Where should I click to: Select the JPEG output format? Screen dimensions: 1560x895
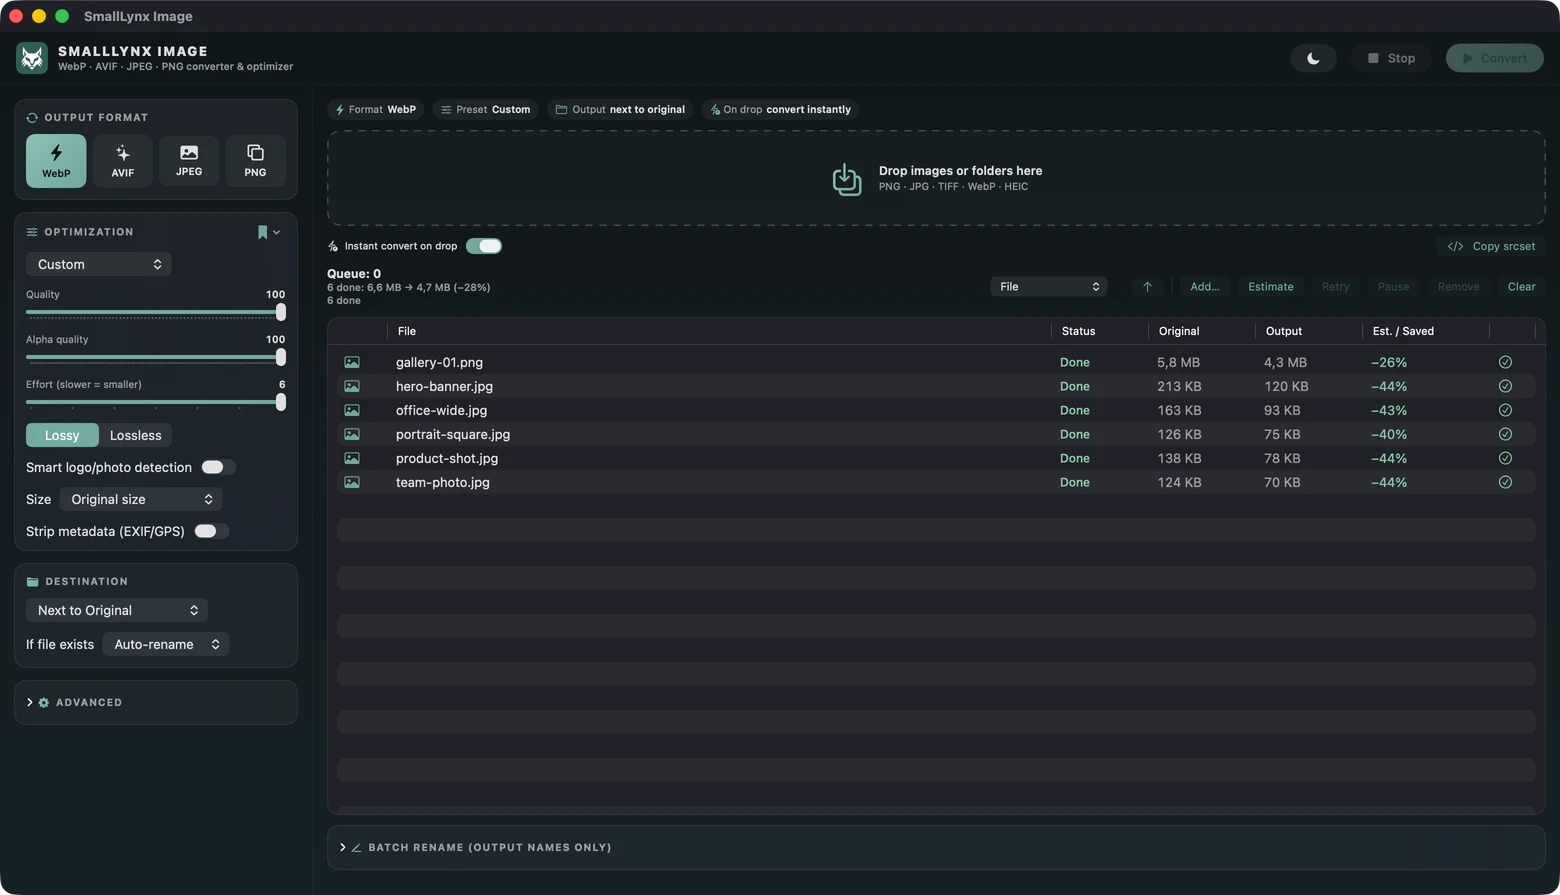pyautogui.click(x=189, y=161)
